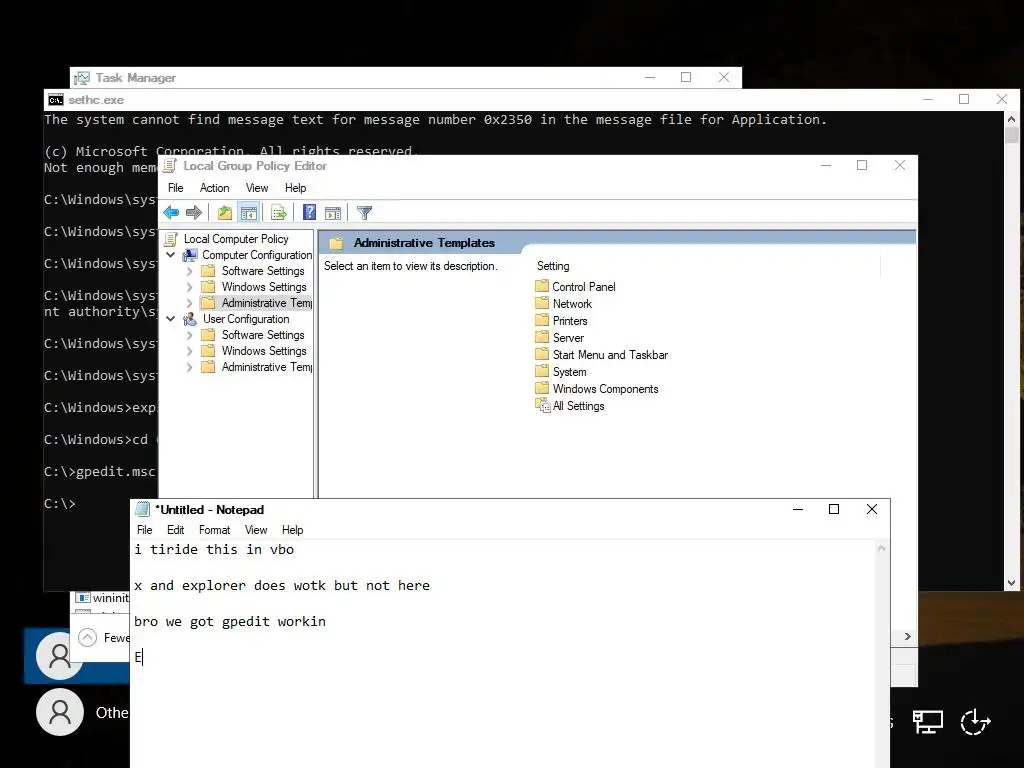Image resolution: width=1024 pixels, height=768 pixels.
Task: Click the Computer Configuration computer icon
Action: [x=190, y=255]
